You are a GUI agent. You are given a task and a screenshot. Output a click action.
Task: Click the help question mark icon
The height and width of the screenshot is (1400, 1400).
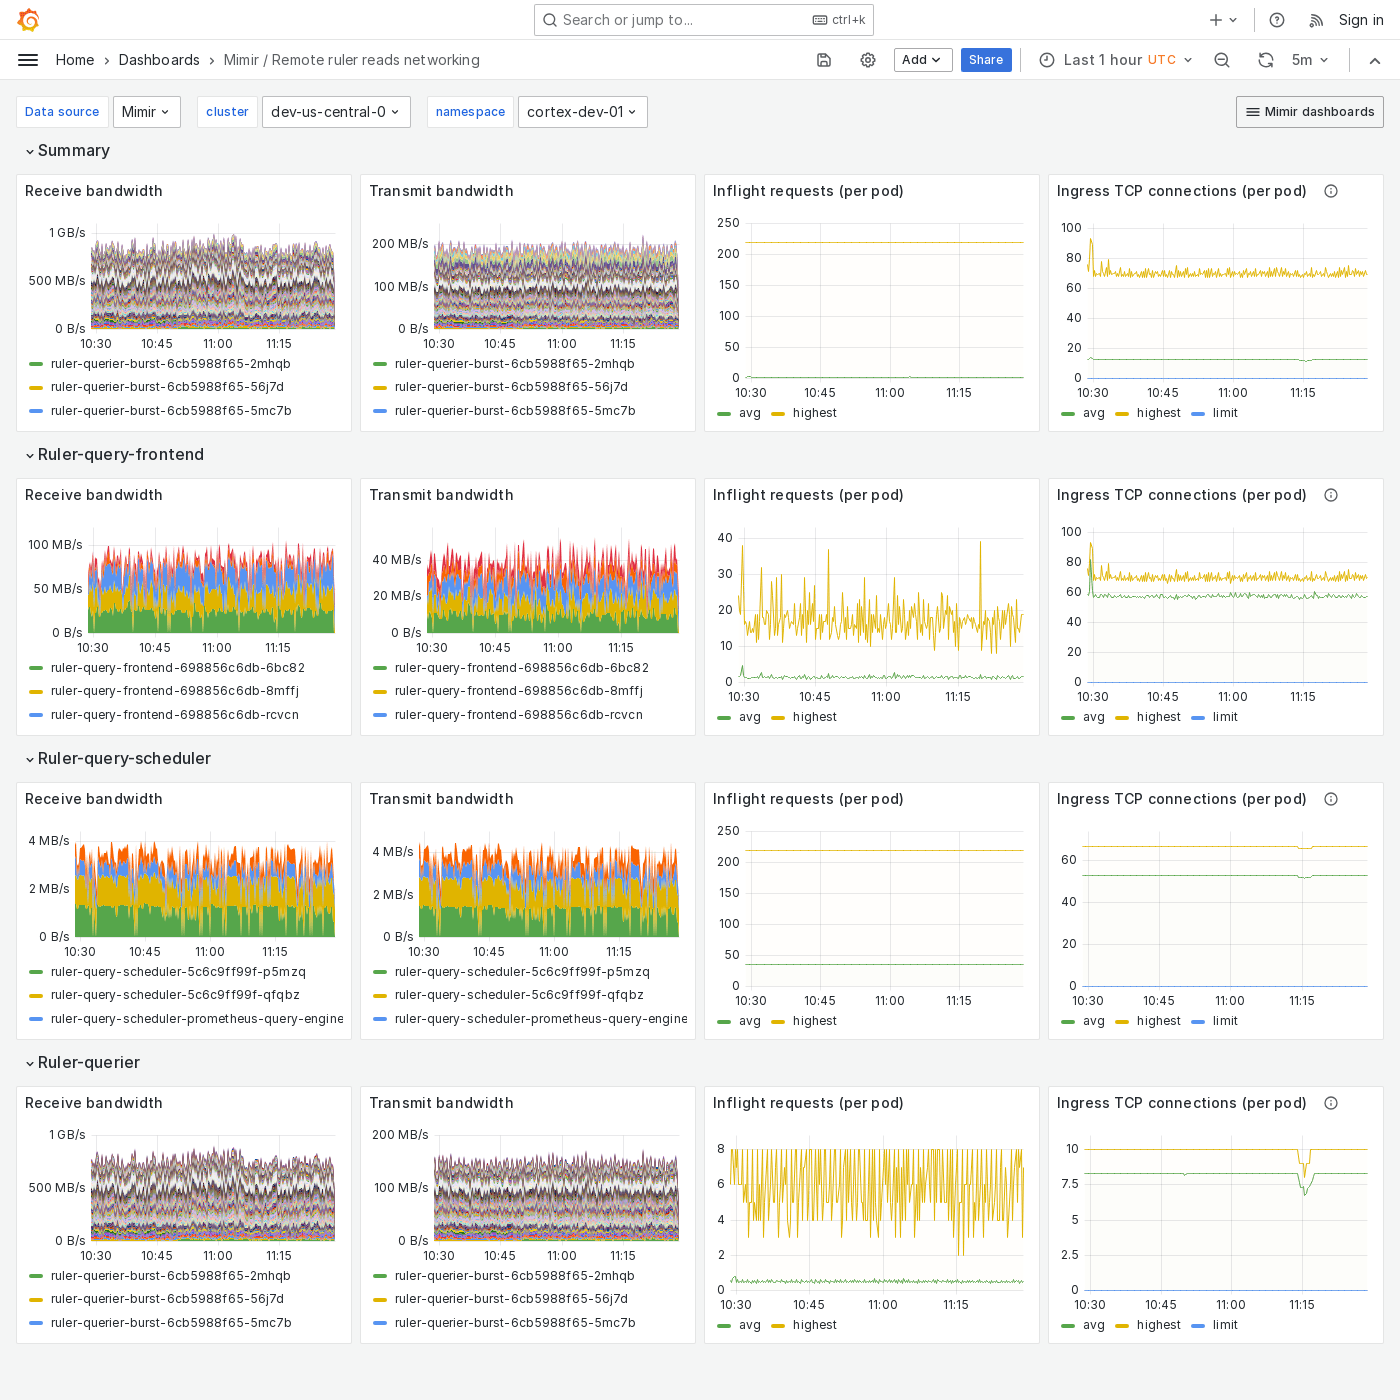pyautogui.click(x=1277, y=20)
